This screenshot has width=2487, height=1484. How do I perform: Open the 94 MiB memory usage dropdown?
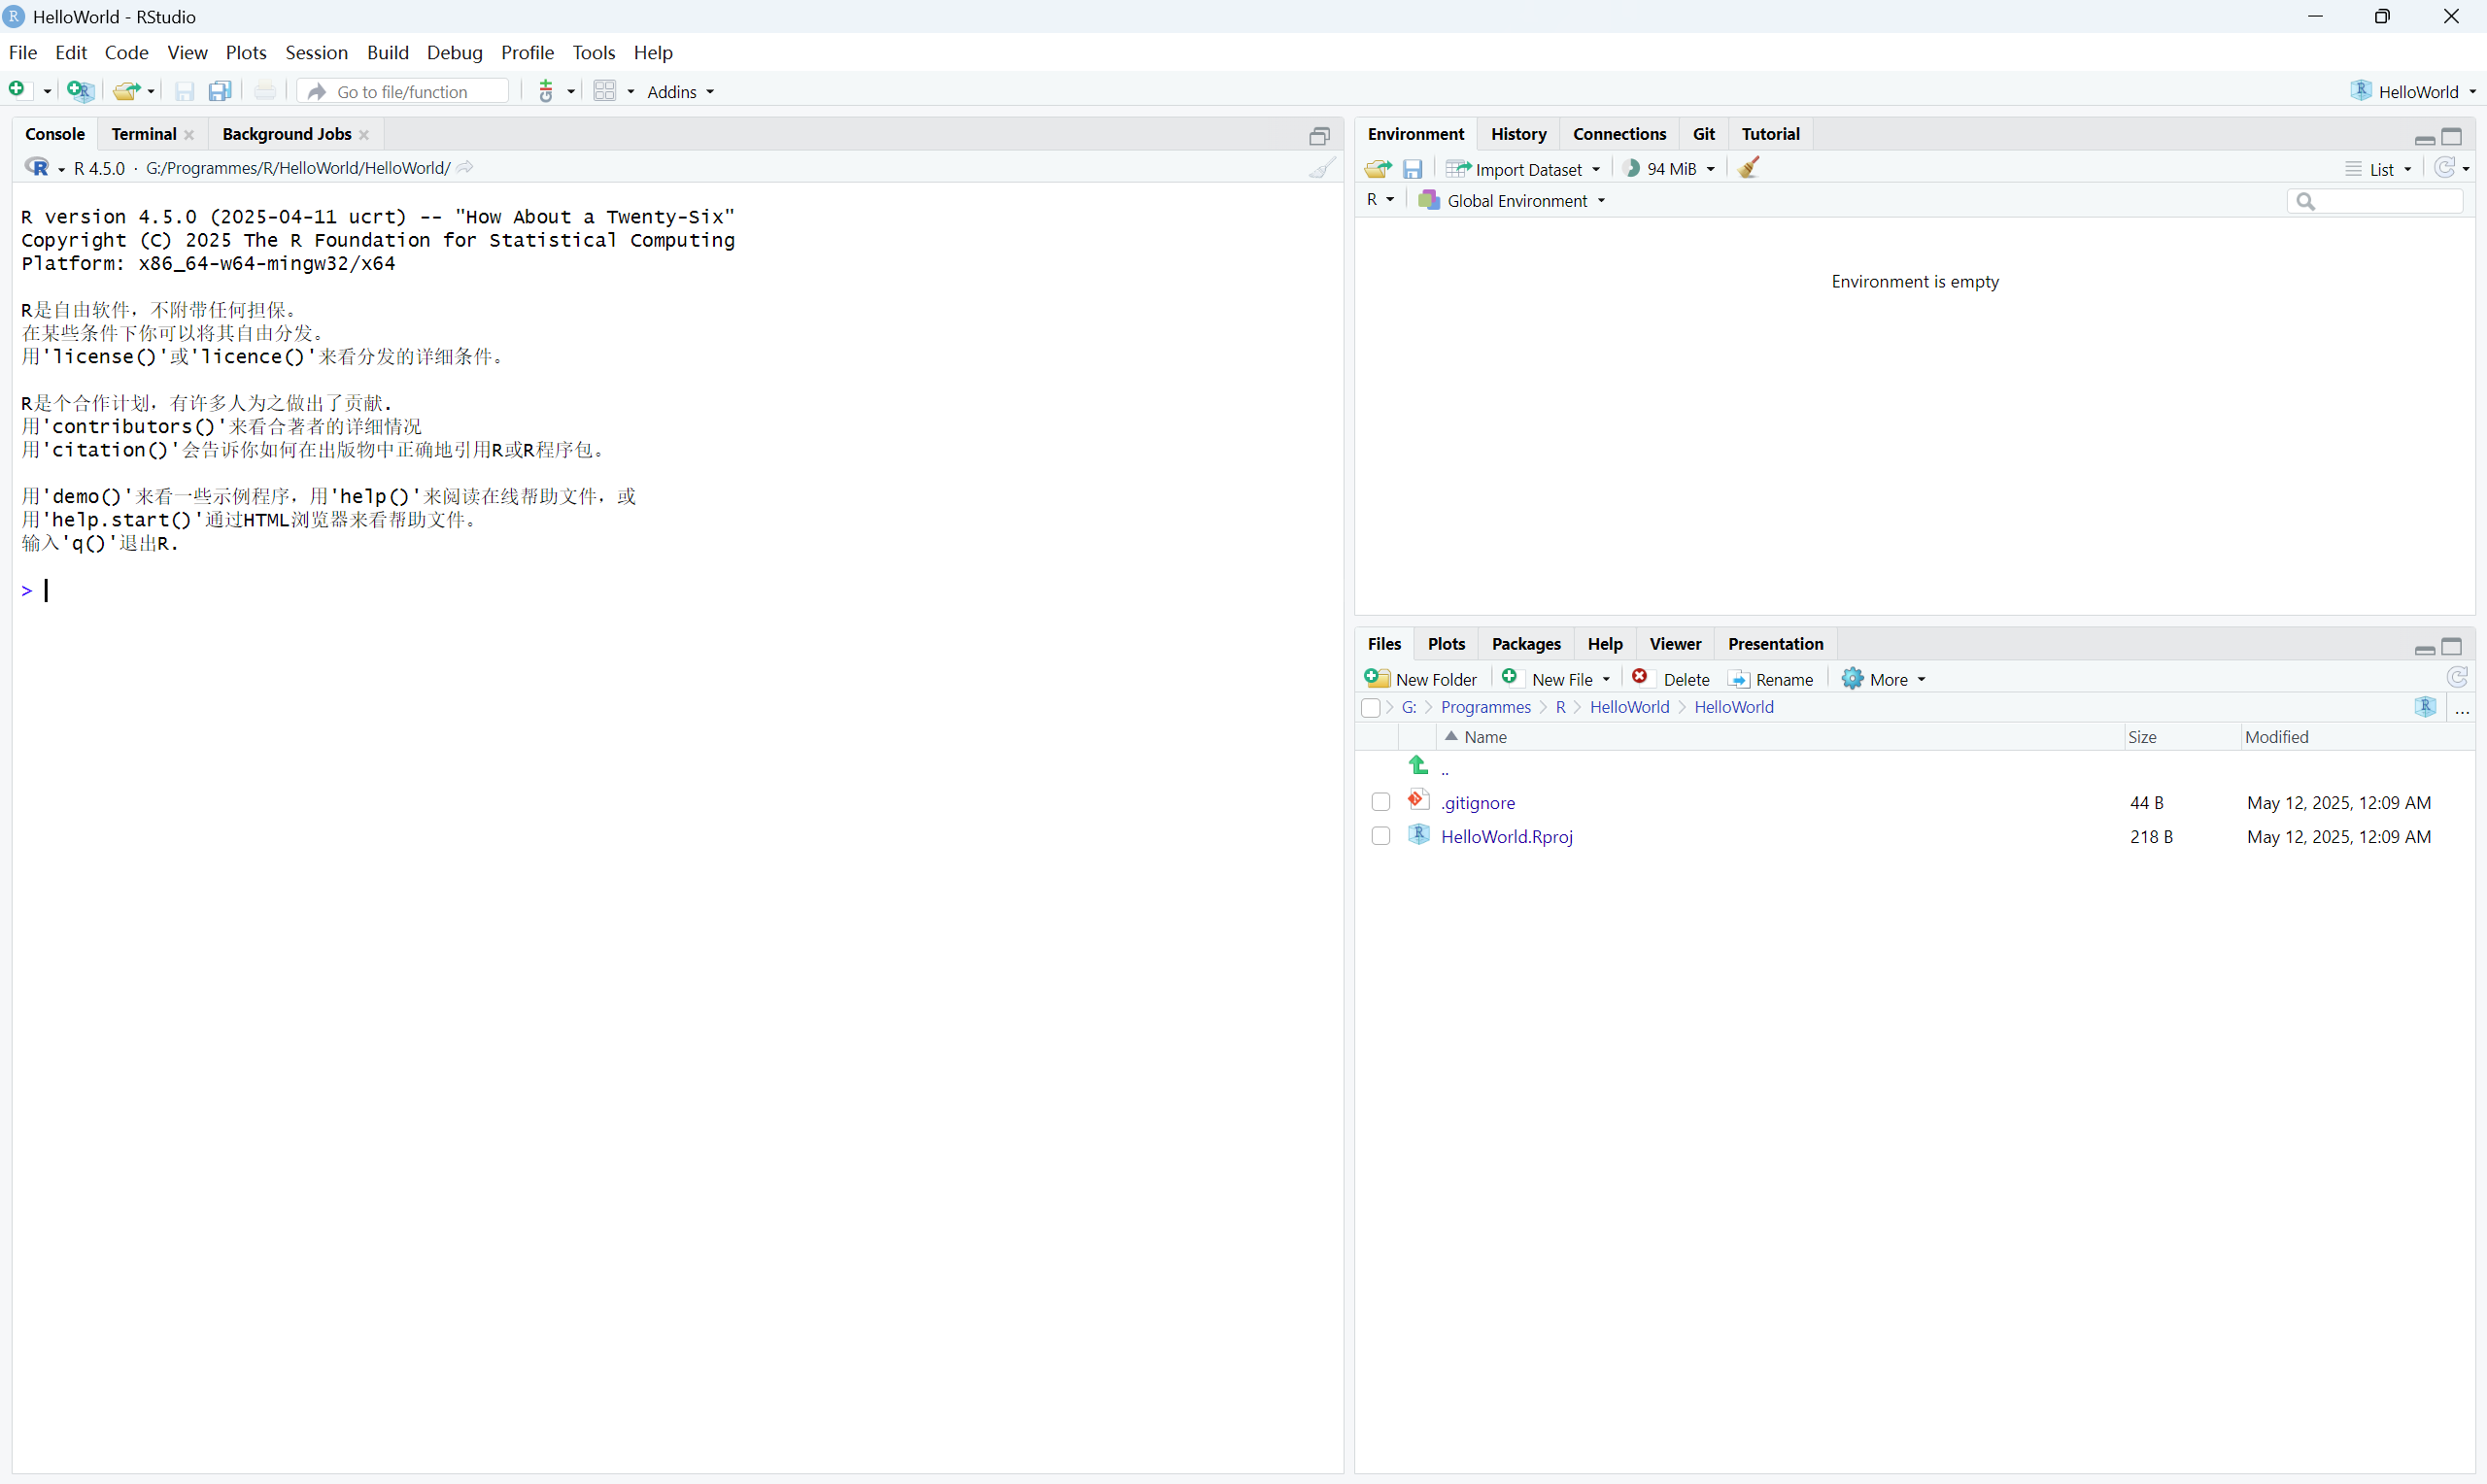tap(1669, 169)
